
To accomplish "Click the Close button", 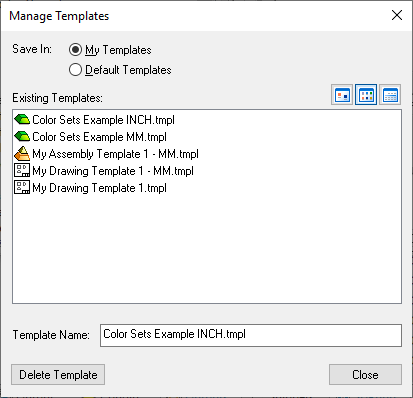I will point(365,375).
